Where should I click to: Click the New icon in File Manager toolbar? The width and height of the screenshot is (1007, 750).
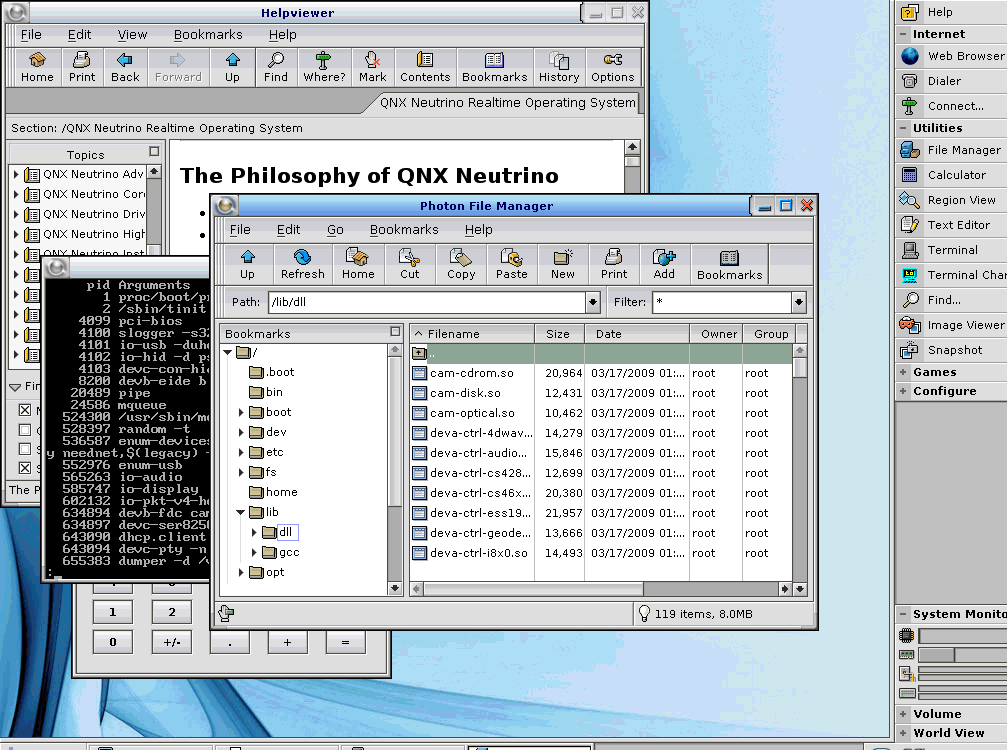click(x=562, y=263)
